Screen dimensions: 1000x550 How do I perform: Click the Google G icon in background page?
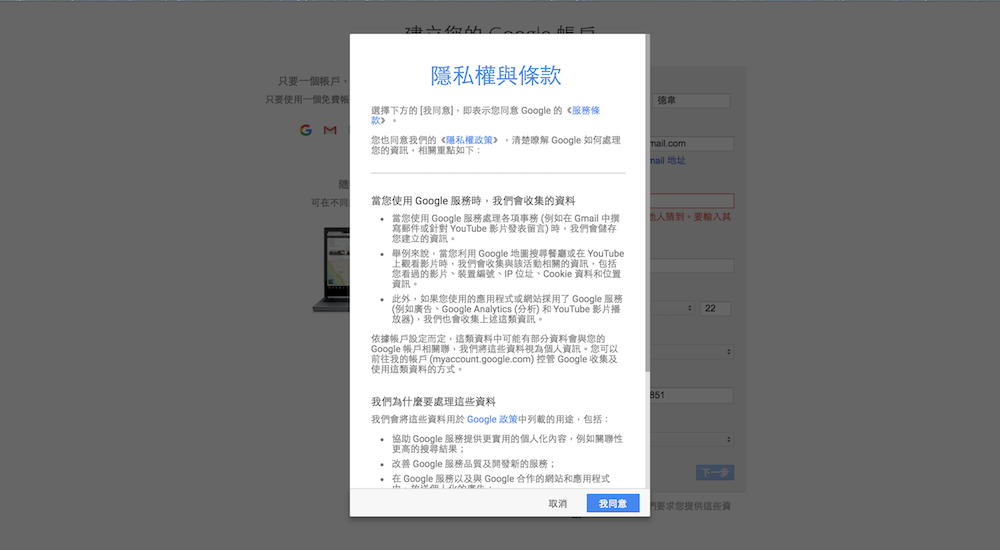click(305, 130)
